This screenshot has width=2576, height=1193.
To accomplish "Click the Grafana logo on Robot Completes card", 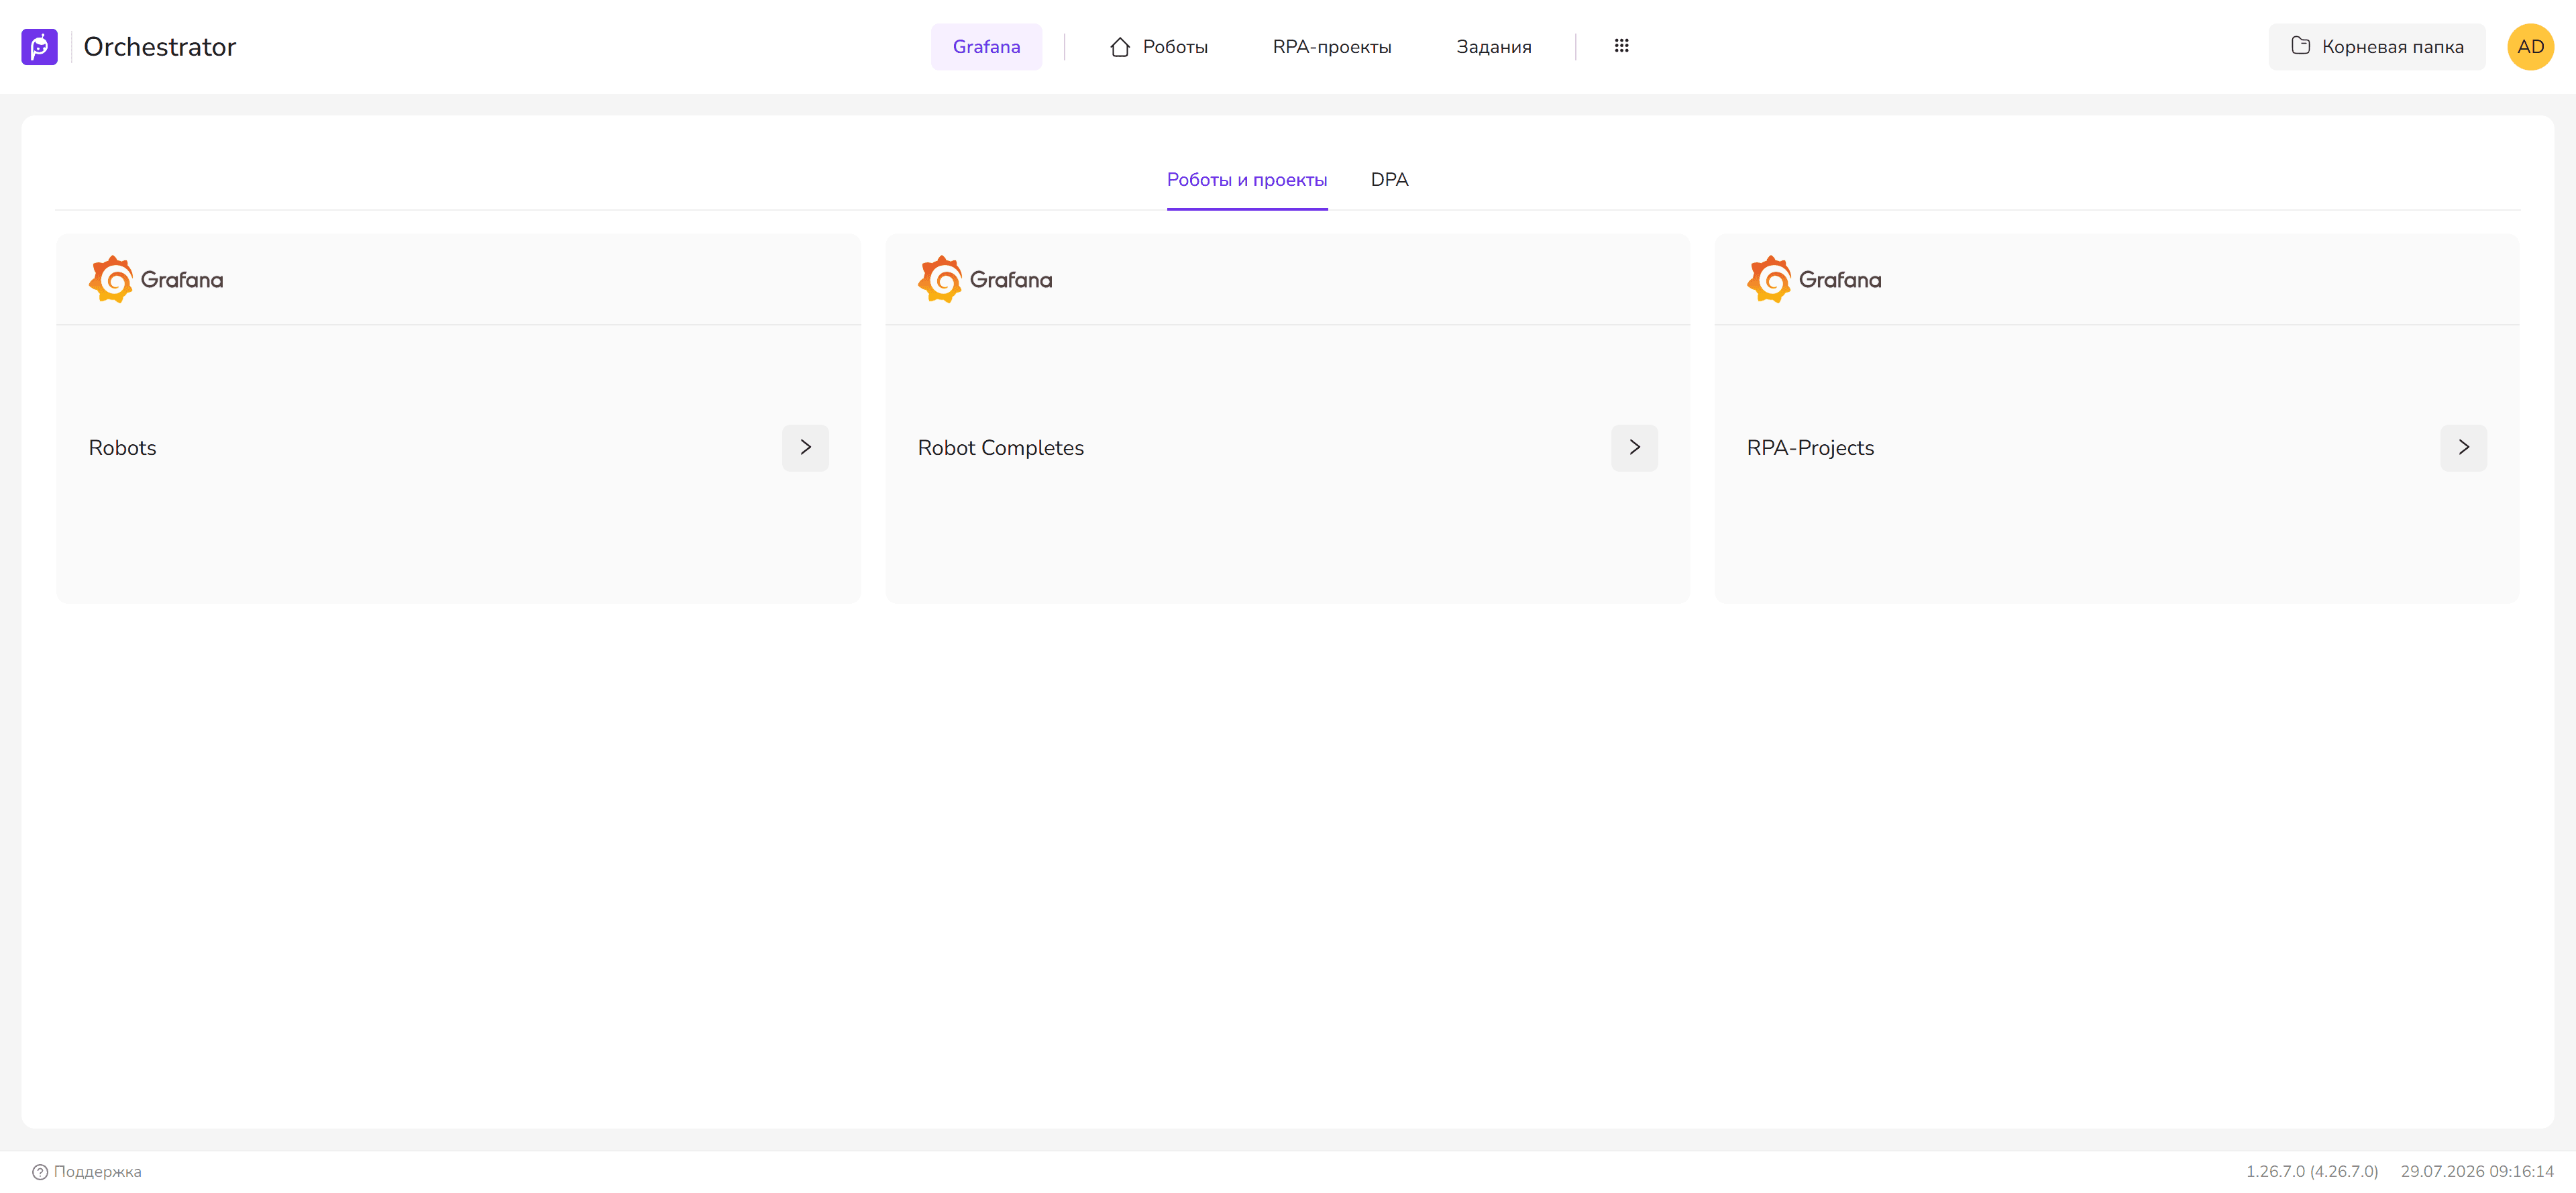I will pos(985,279).
